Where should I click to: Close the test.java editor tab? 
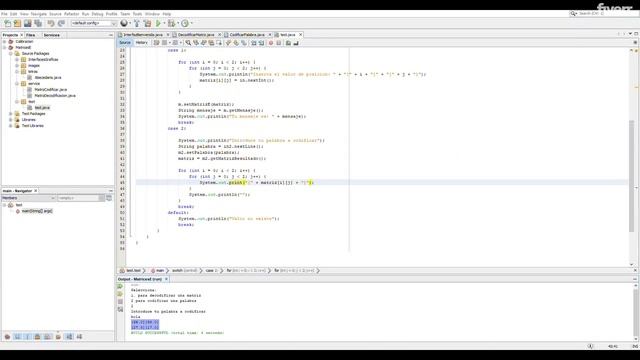[x=301, y=35]
